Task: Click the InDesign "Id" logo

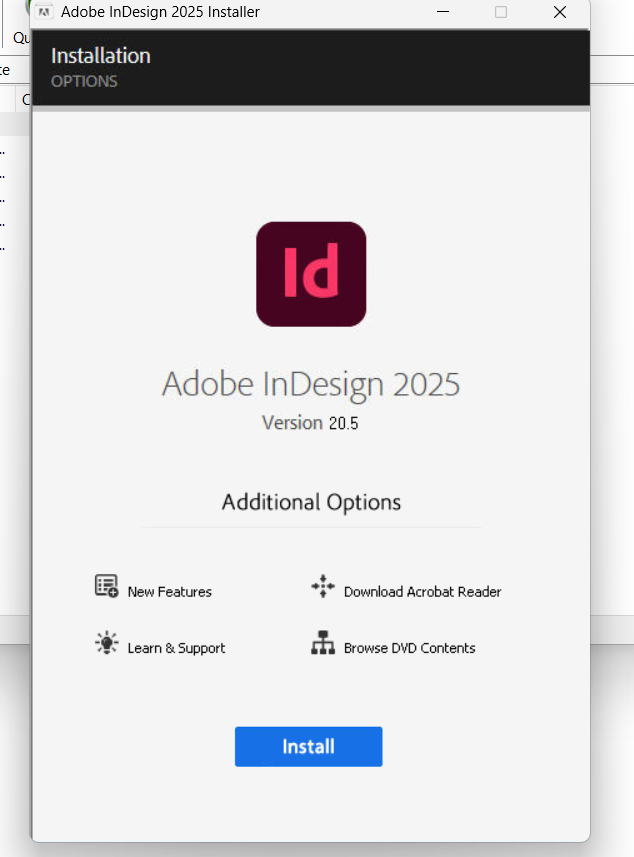Action: click(x=311, y=274)
